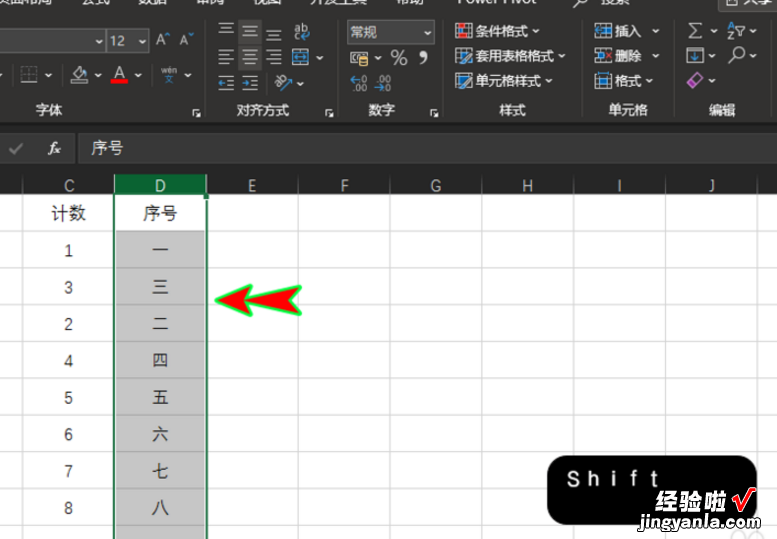Apply red font color
The height and width of the screenshot is (539, 777).
[119, 74]
